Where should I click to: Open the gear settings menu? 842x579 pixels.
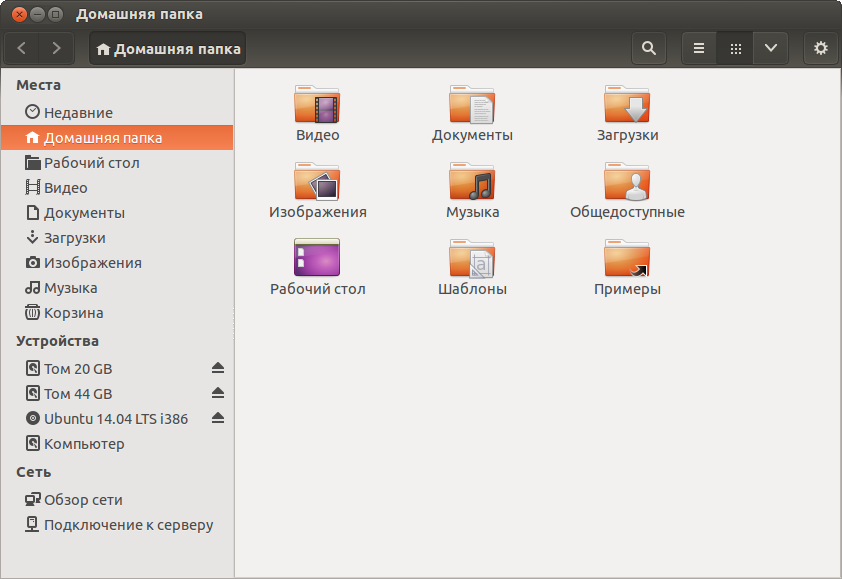pyautogui.click(x=821, y=48)
